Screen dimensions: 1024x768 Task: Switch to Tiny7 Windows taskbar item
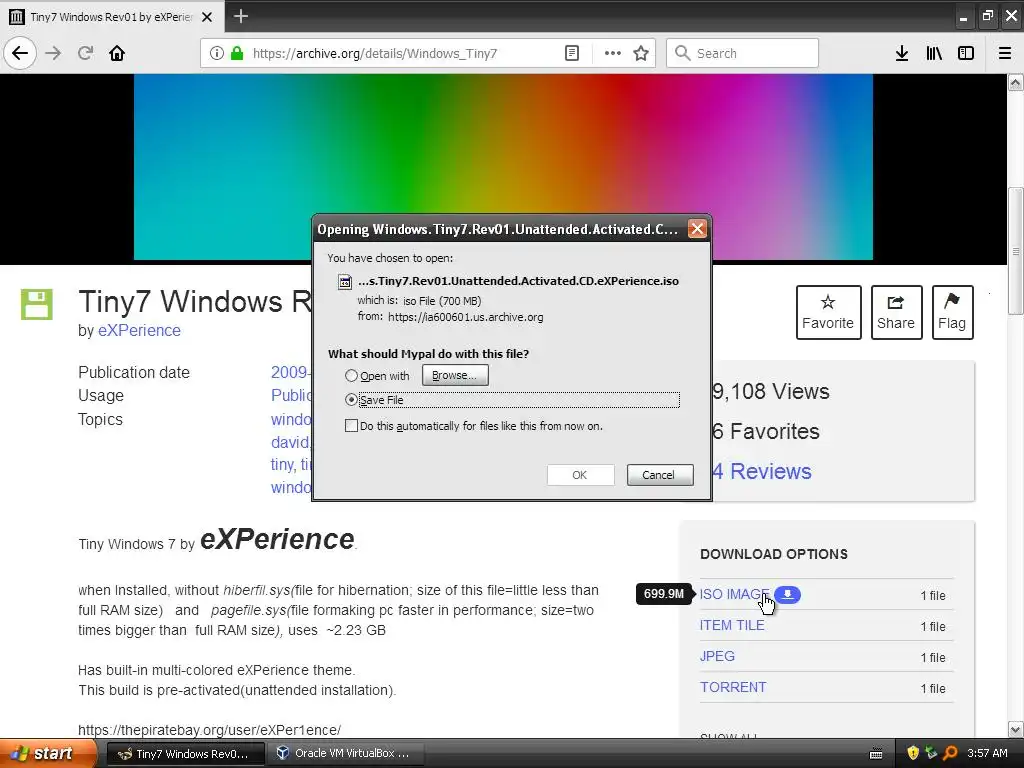(185, 754)
